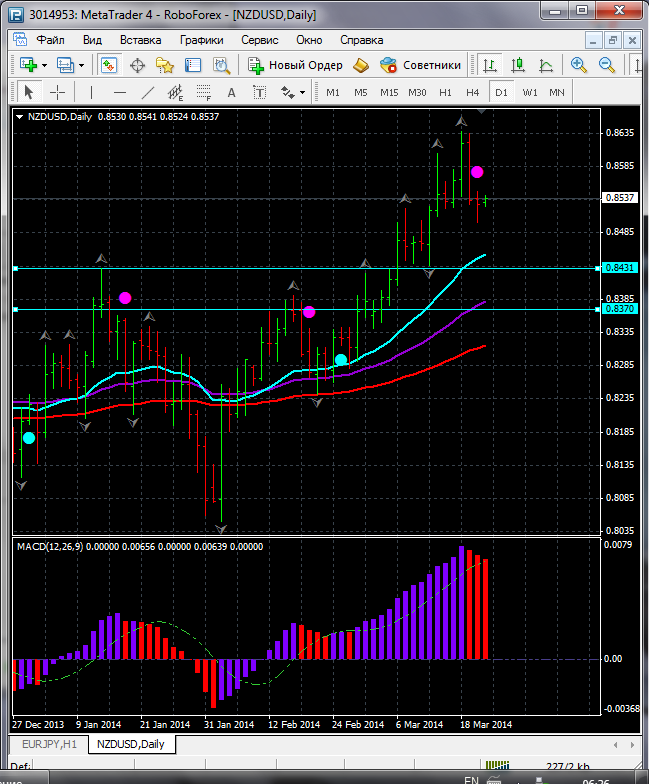Click the 0.8537 current price label
This screenshot has height=784, width=650.
click(x=620, y=198)
